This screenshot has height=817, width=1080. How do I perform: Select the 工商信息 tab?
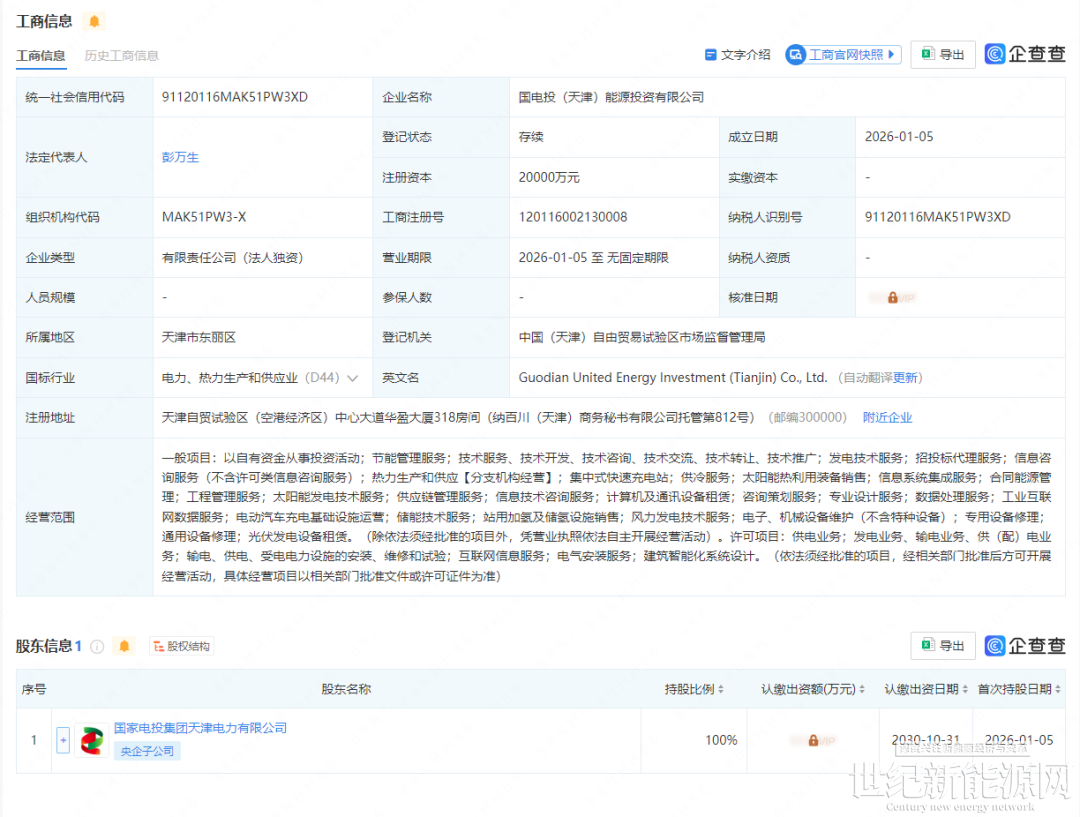(x=41, y=56)
